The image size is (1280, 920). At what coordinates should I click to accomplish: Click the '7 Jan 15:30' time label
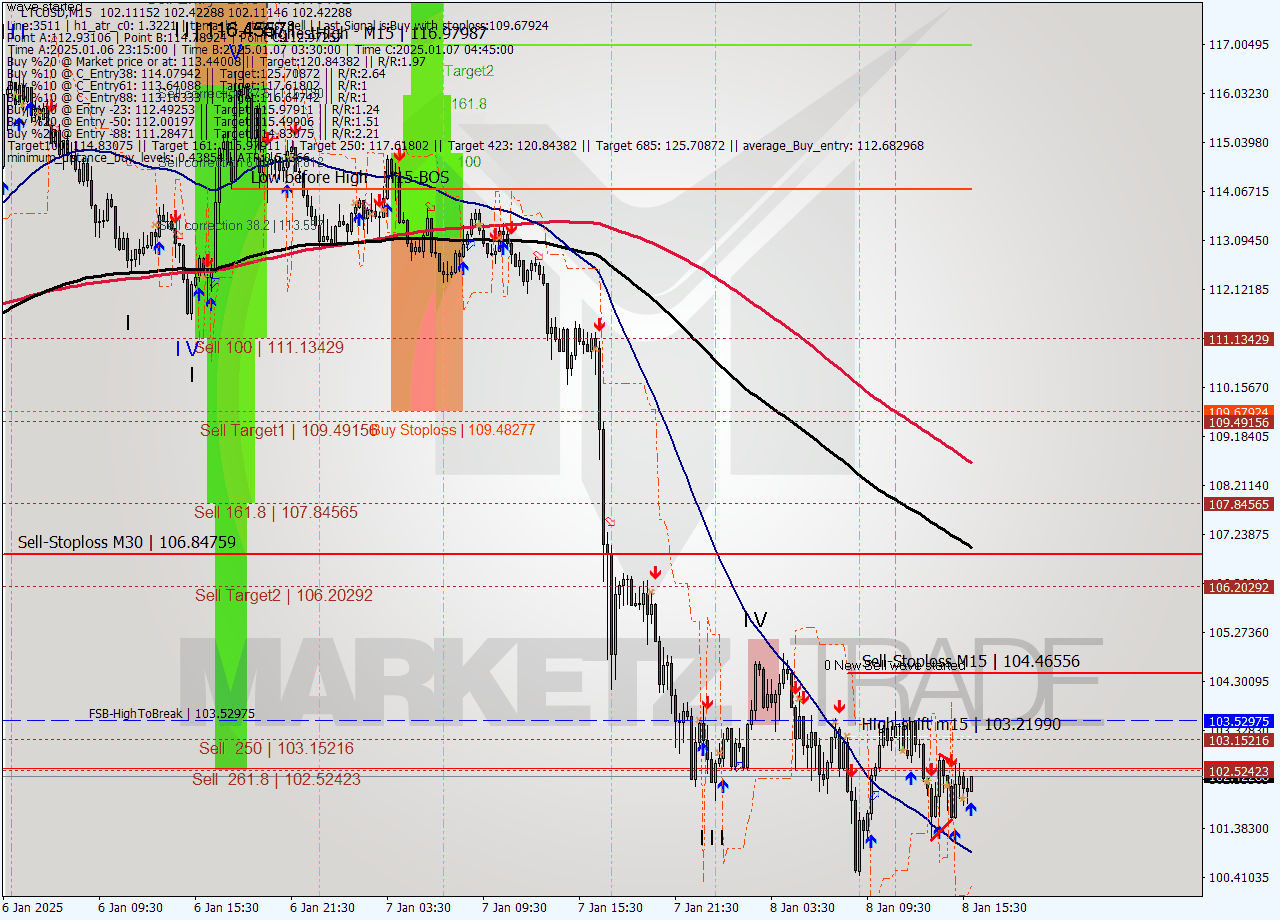coord(611,908)
